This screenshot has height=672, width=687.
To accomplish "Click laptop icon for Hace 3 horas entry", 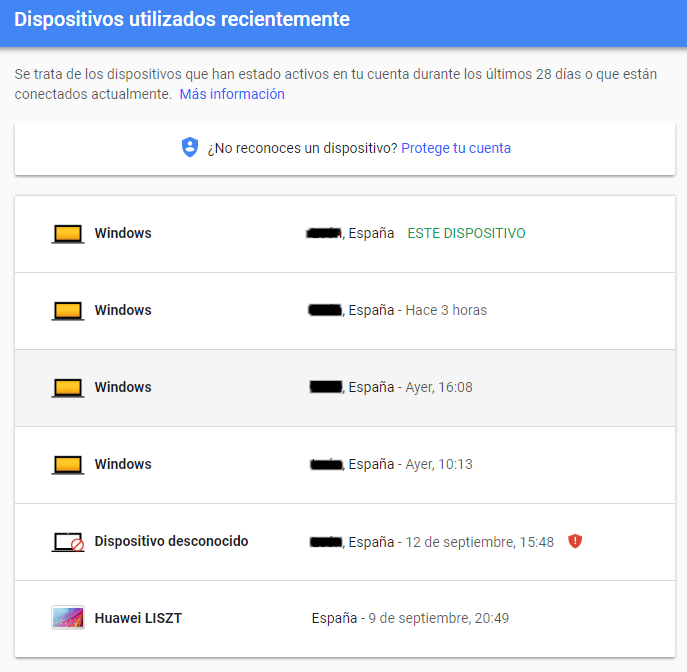I will tap(67, 311).
